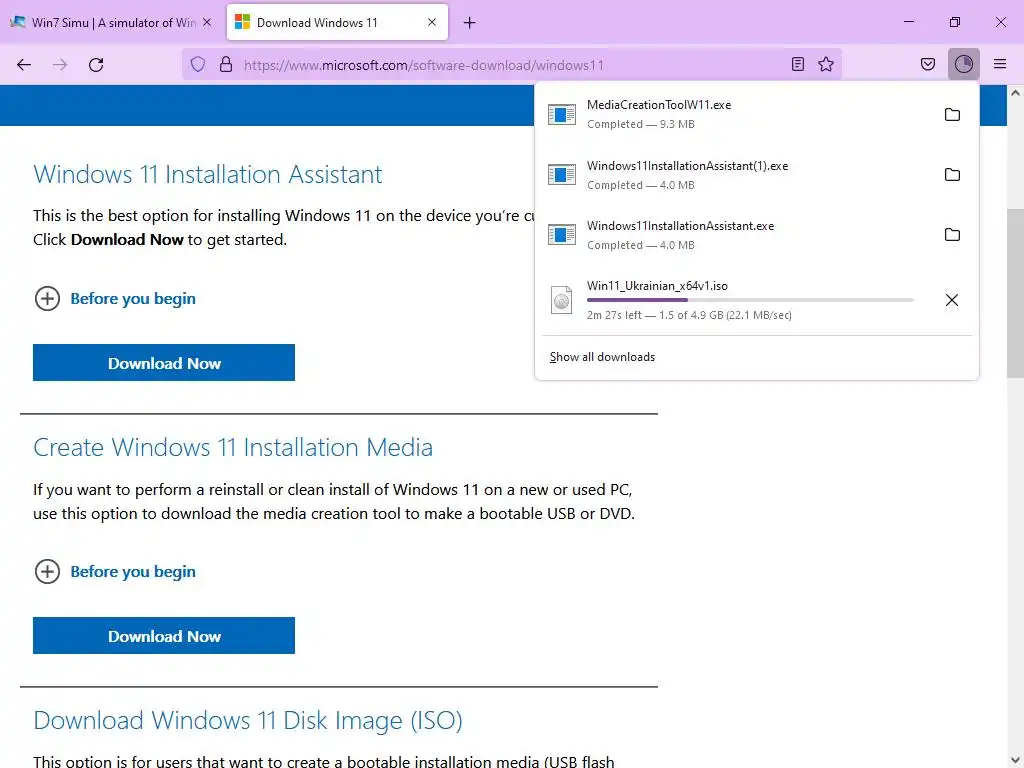Click the ISO download progress bar

(750, 300)
